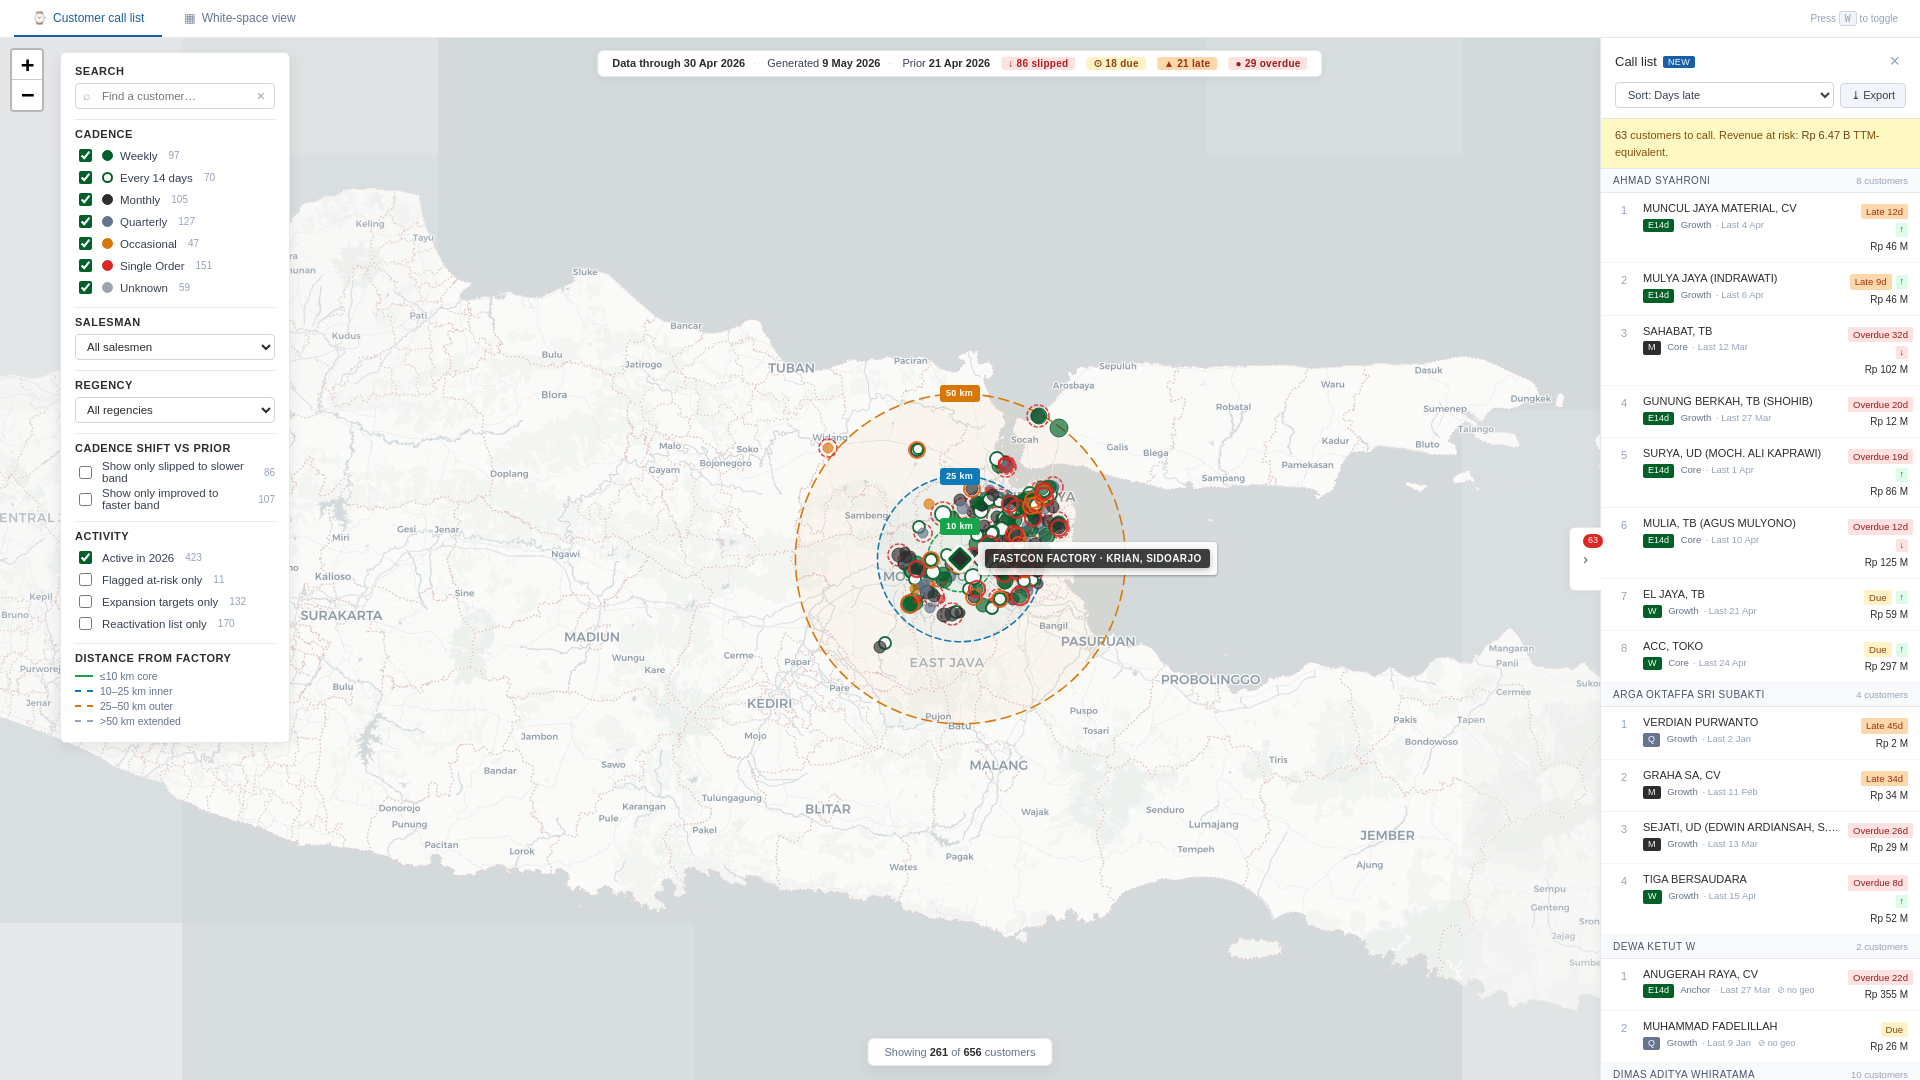The height and width of the screenshot is (1080, 1920).
Task: Click Q badge on VERDIAN PURWANTO row
Action: (1651, 740)
